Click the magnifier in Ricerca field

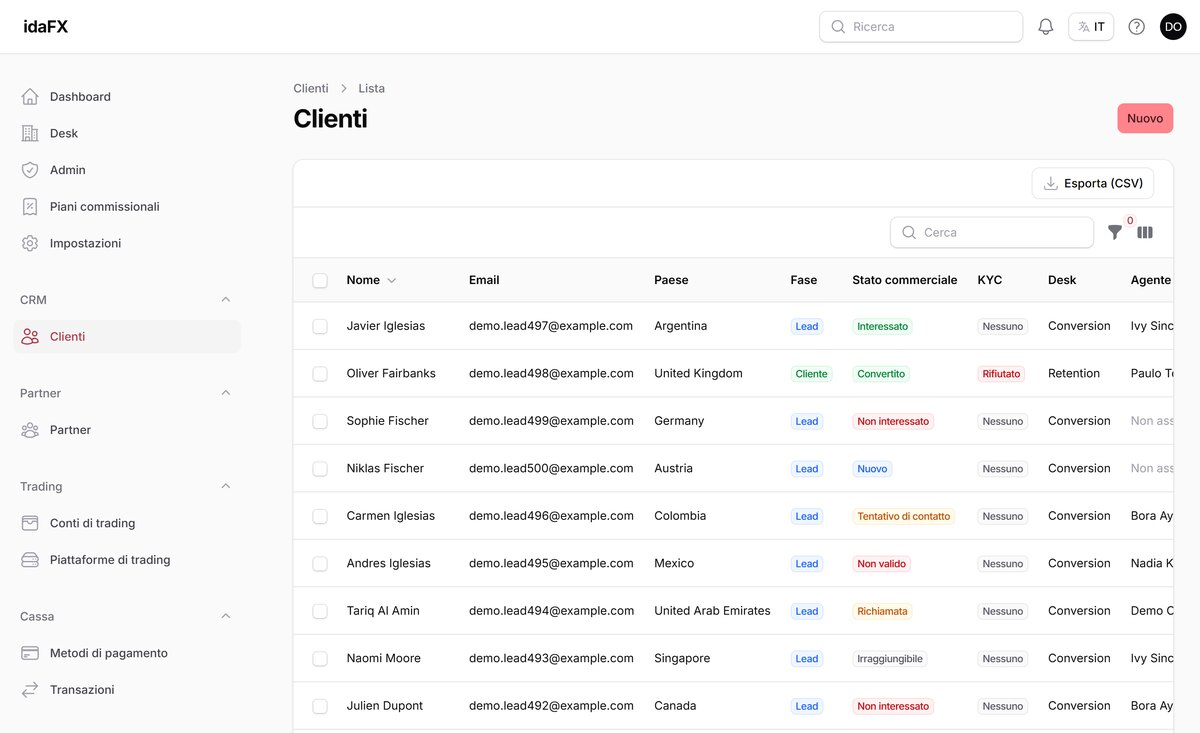coord(838,27)
